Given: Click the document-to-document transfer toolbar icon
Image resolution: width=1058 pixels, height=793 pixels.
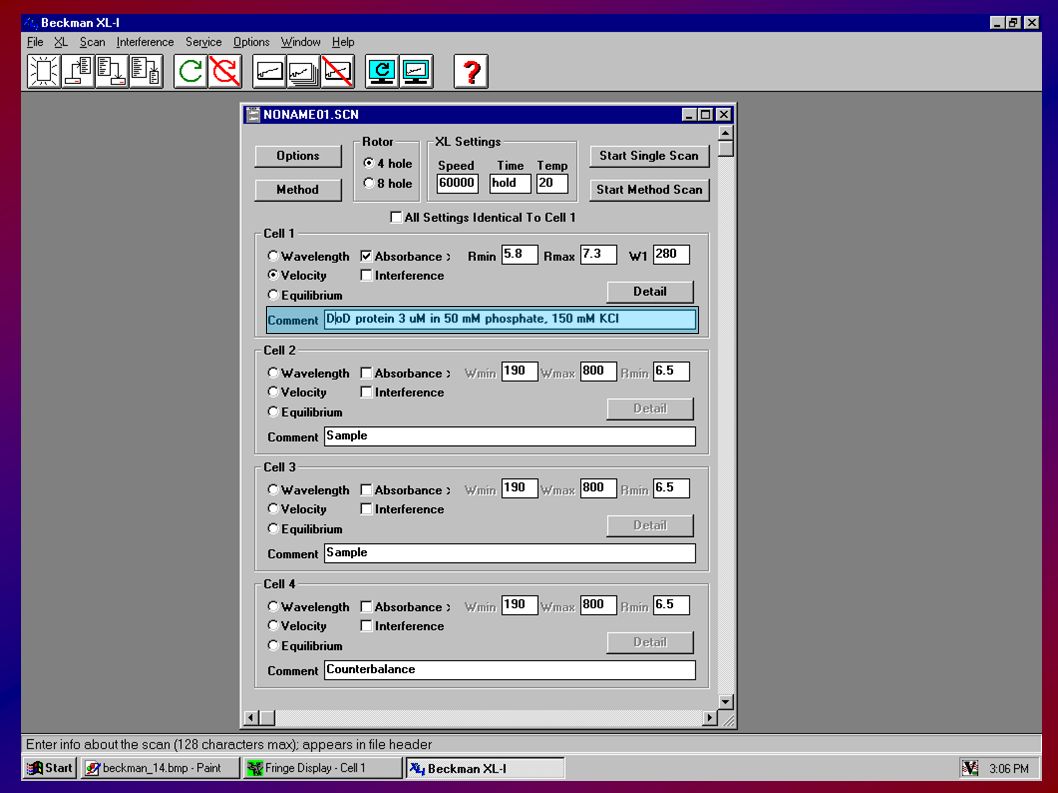Looking at the screenshot, I should pos(146,71).
